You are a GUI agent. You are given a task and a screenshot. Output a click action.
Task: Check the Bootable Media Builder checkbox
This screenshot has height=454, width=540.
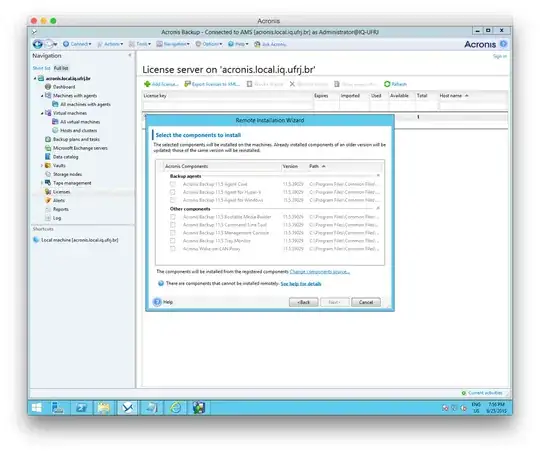click(173, 217)
